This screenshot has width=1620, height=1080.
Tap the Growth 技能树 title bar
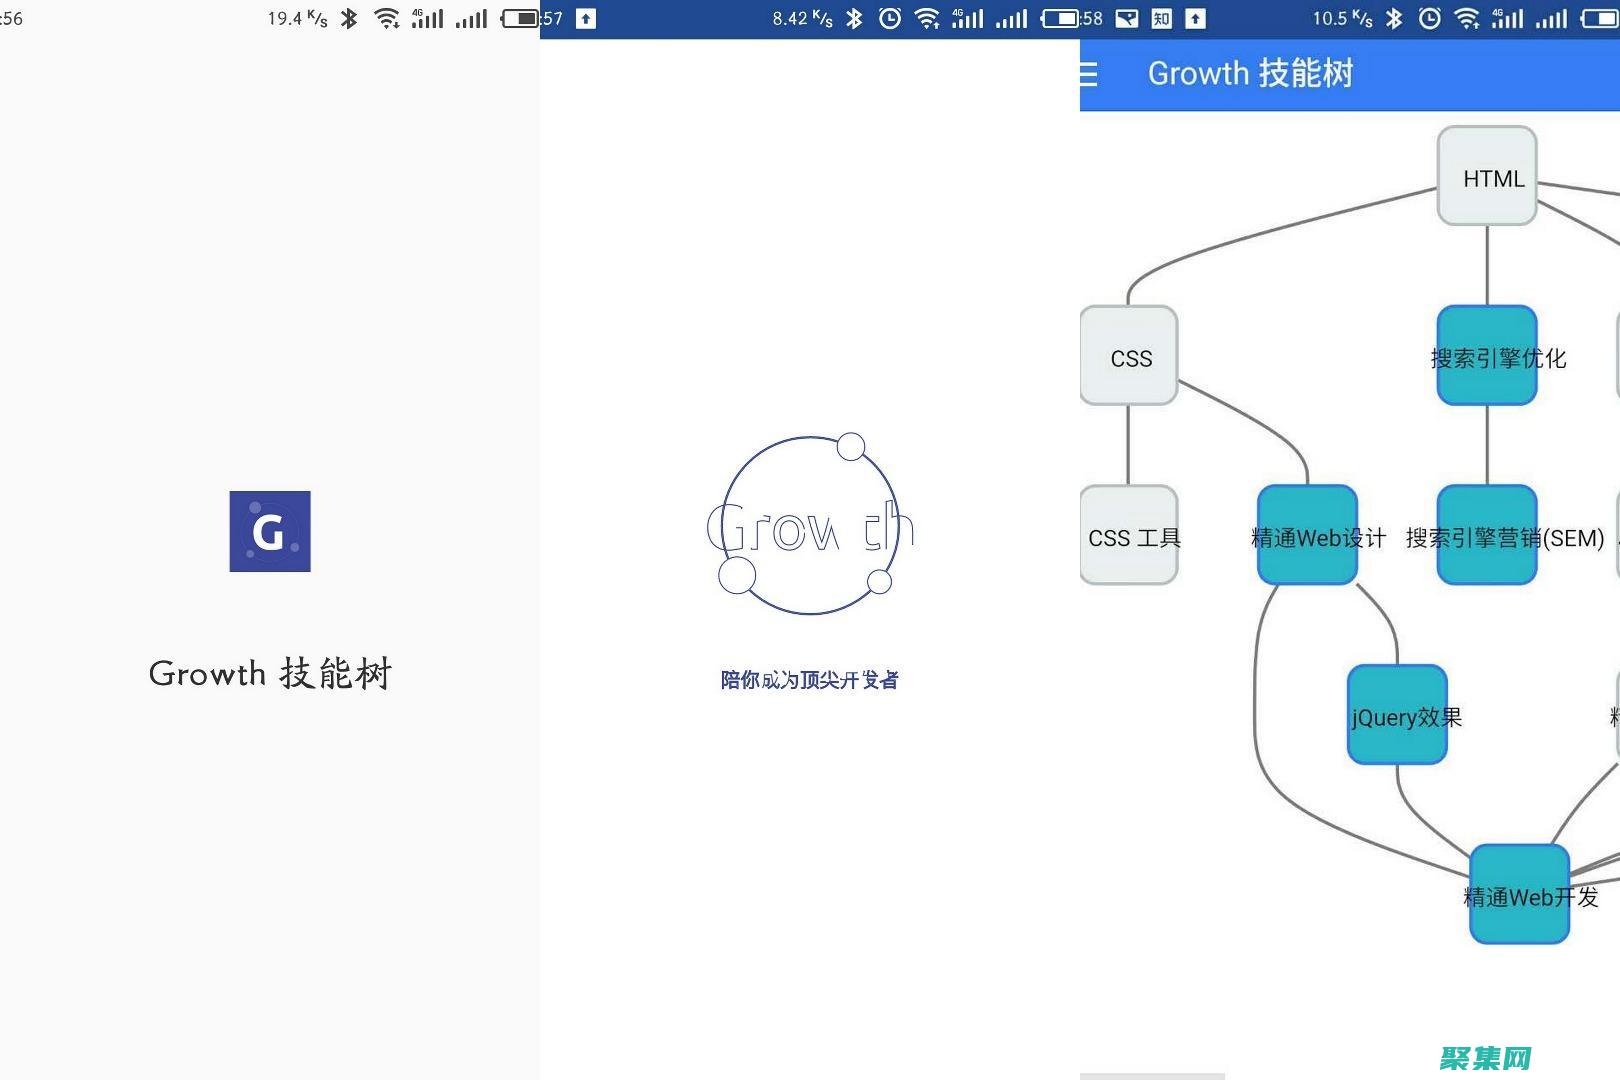point(1250,73)
